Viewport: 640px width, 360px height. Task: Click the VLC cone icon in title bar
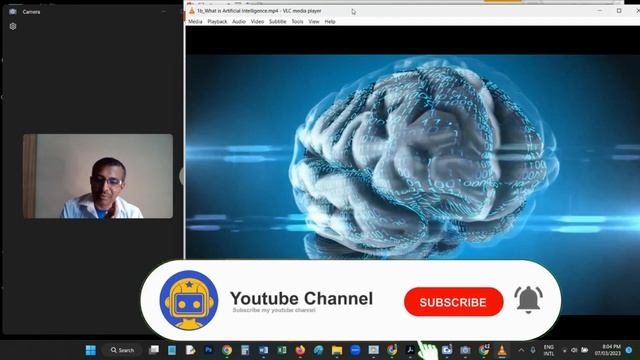(x=191, y=11)
